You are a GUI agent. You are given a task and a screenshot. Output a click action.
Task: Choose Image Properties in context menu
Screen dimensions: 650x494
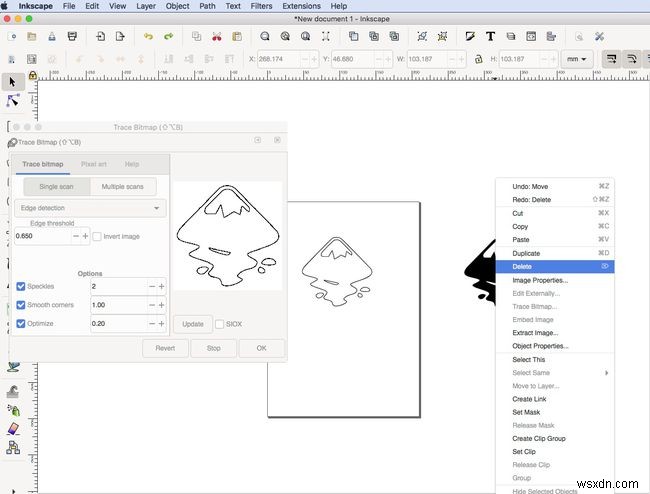(555, 280)
